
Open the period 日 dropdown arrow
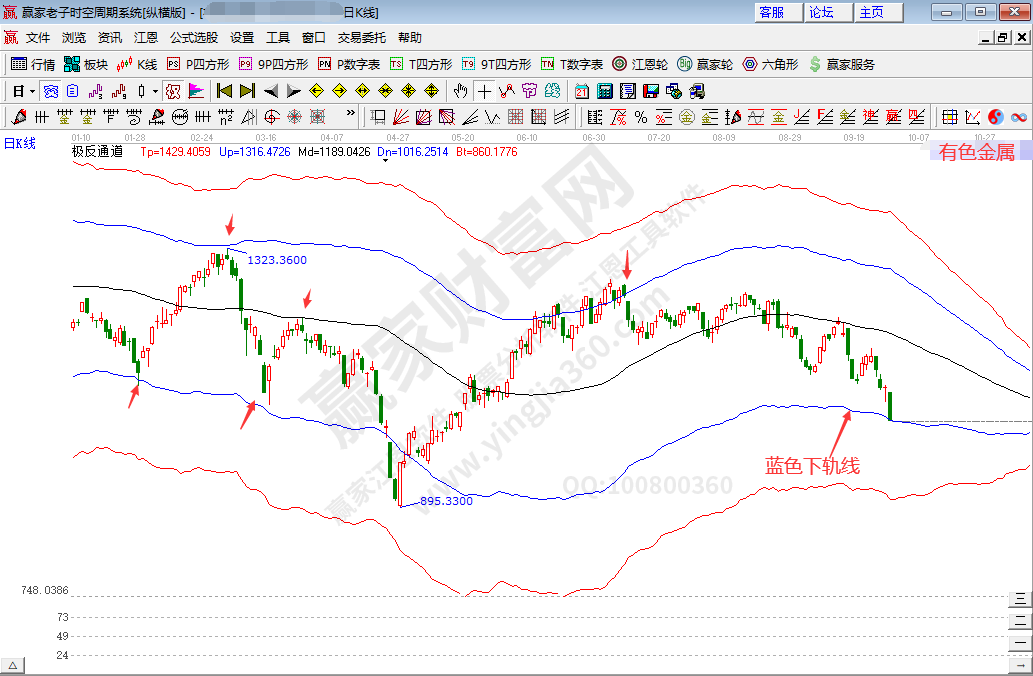tap(32, 91)
